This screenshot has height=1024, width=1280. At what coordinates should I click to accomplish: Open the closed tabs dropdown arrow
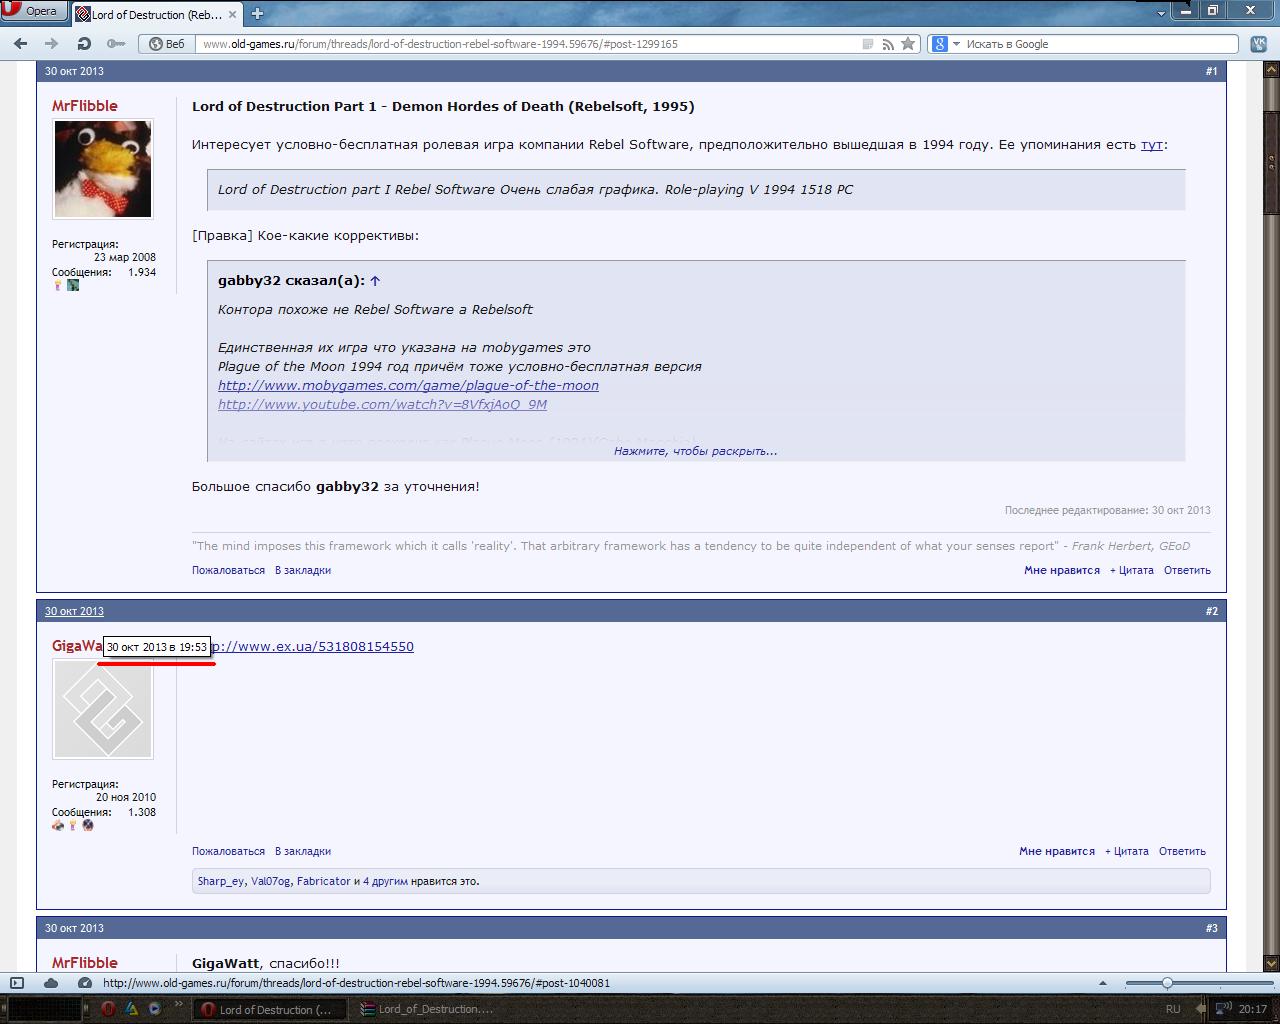coord(1161,14)
